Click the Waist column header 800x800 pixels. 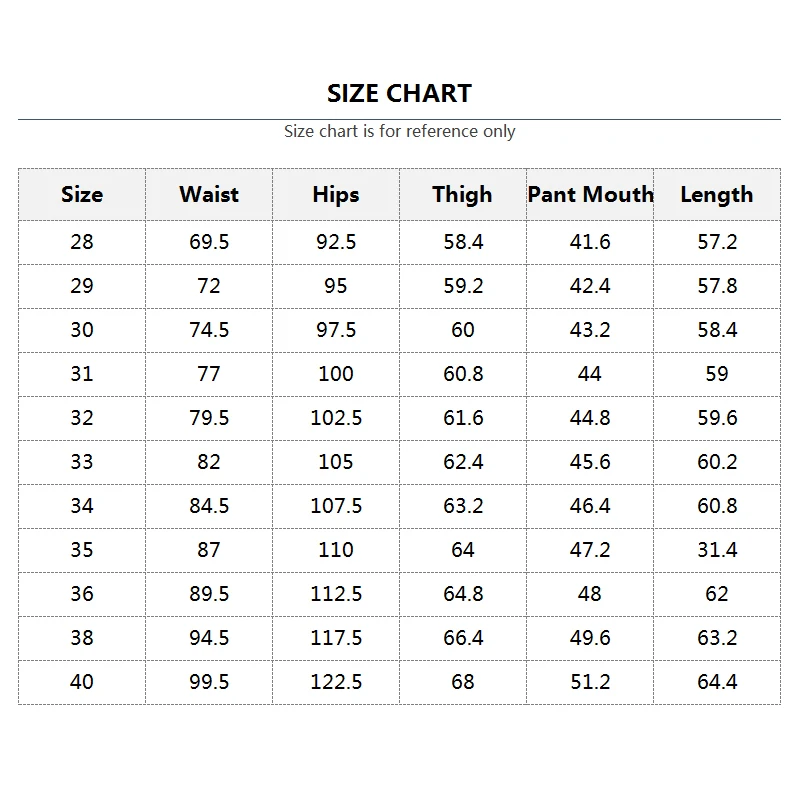click(x=209, y=194)
